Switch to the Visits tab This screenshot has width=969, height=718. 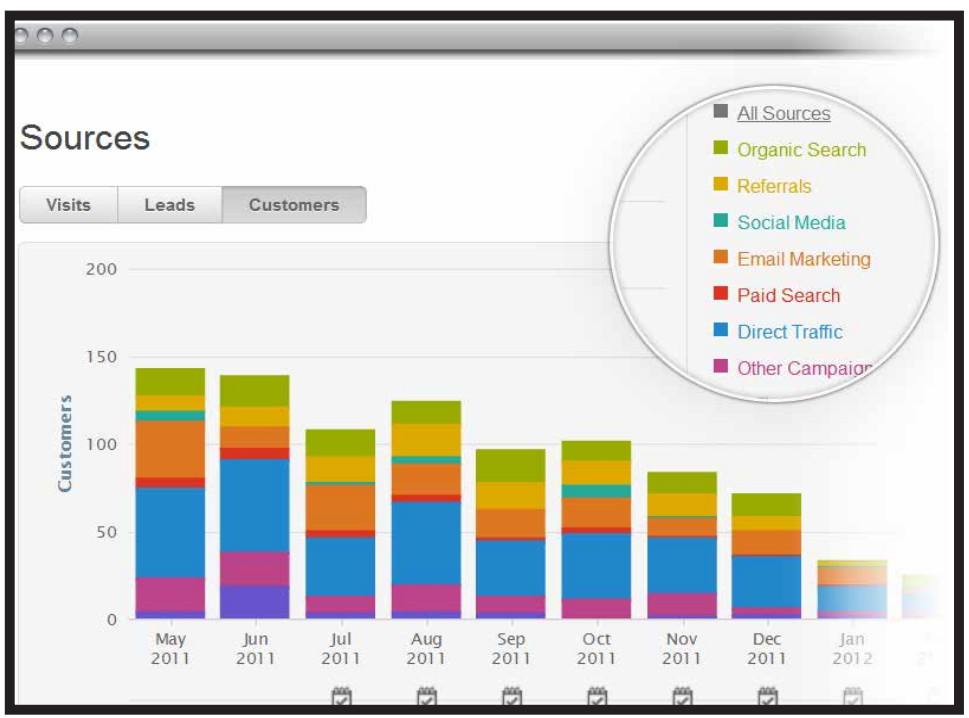(x=69, y=205)
